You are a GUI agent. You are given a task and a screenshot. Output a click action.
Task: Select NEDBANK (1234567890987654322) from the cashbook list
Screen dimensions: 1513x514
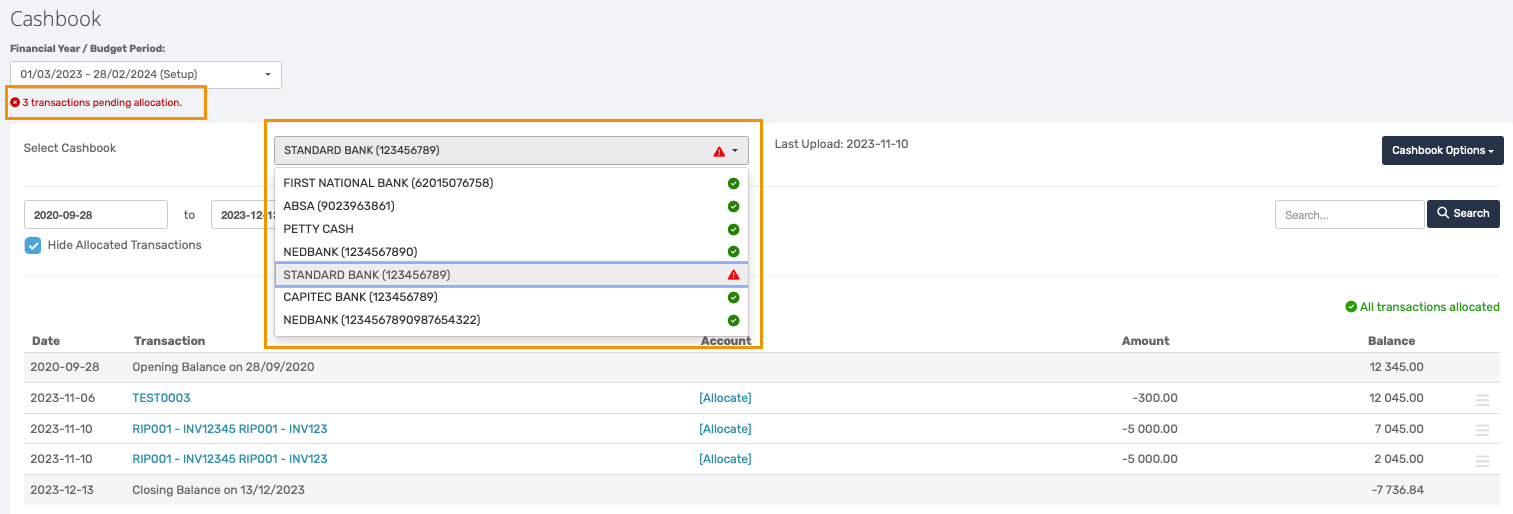511,320
